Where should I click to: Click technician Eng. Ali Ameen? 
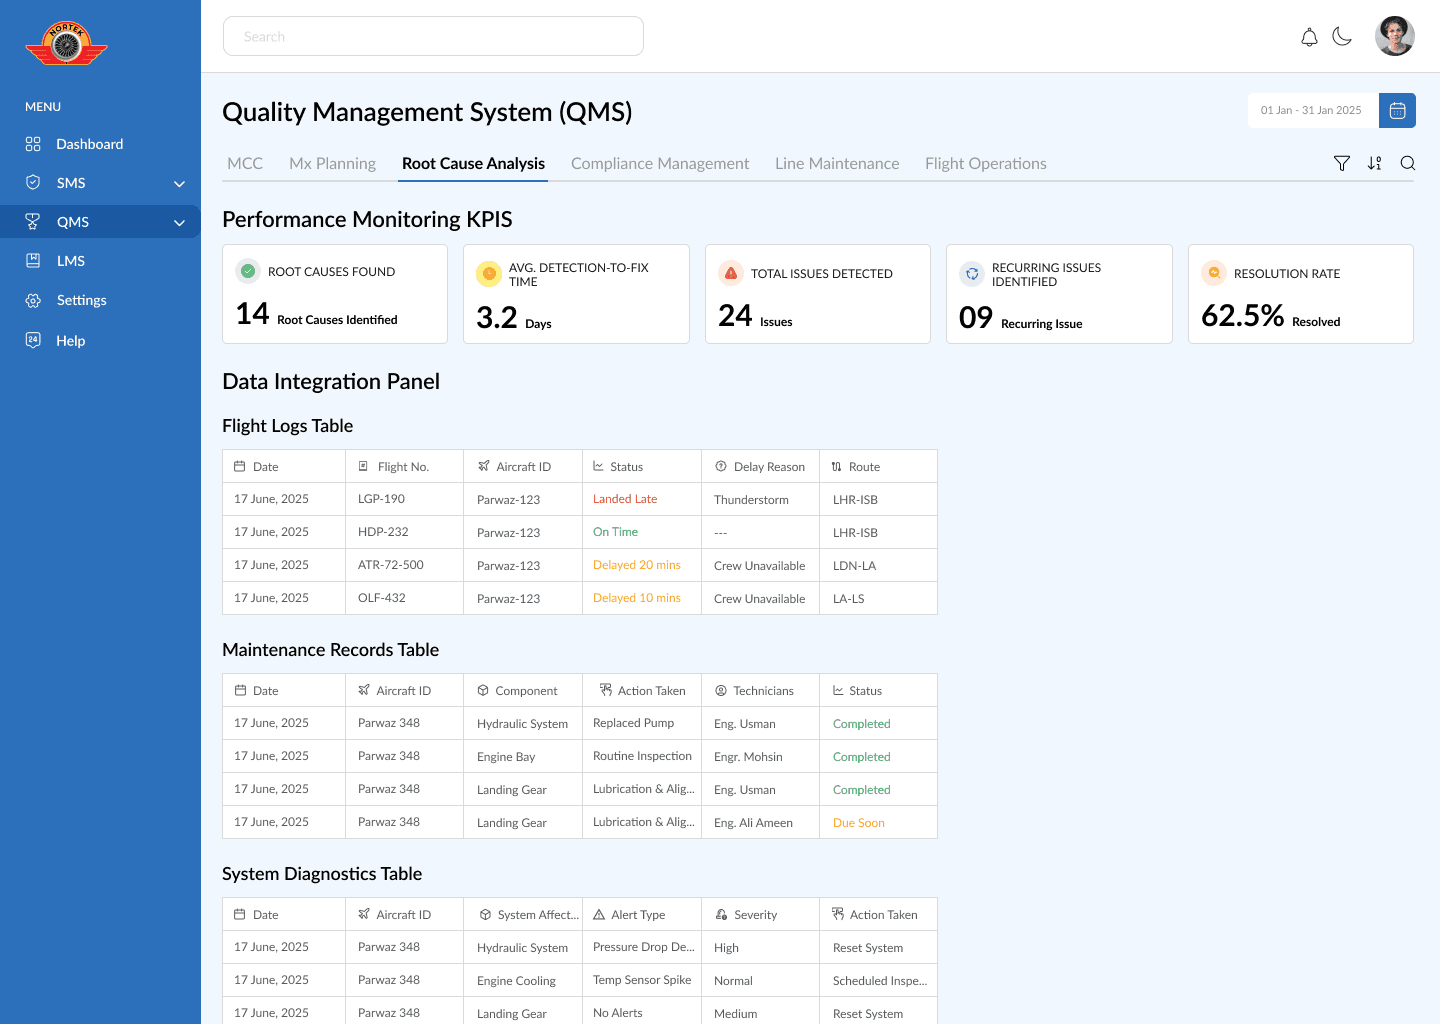753,823
